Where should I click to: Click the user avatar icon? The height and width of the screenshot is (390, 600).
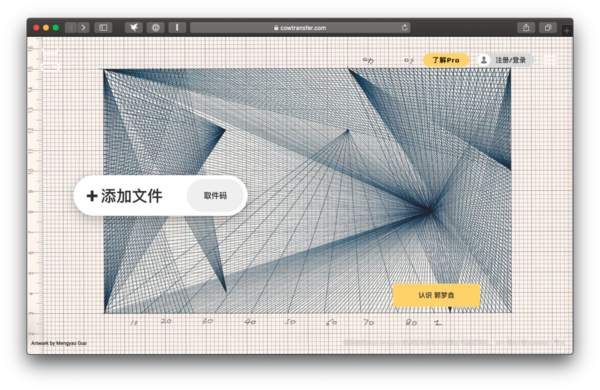click(484, 60)
